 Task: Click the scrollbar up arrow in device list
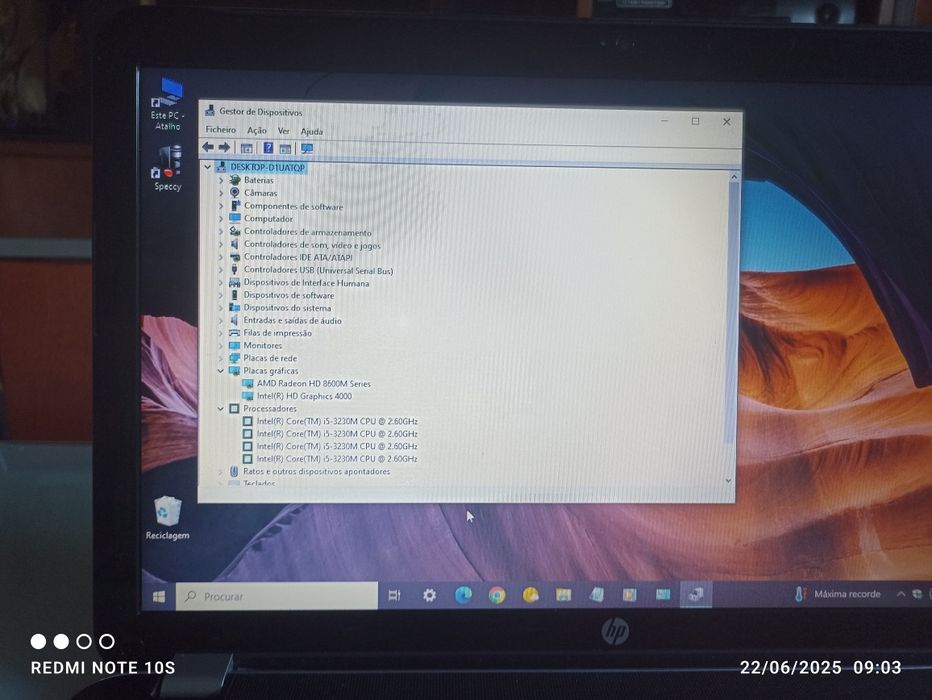pos(733,177)
